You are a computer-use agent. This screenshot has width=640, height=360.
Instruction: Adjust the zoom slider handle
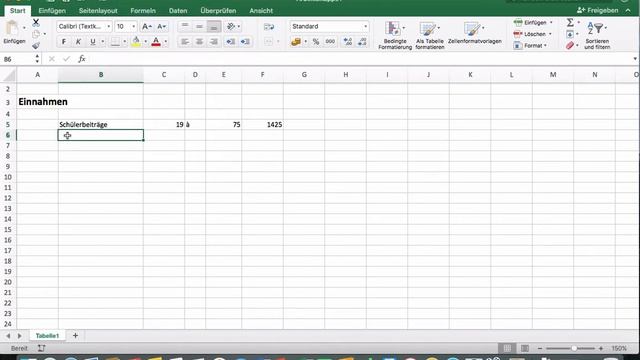tap(574, 349)
